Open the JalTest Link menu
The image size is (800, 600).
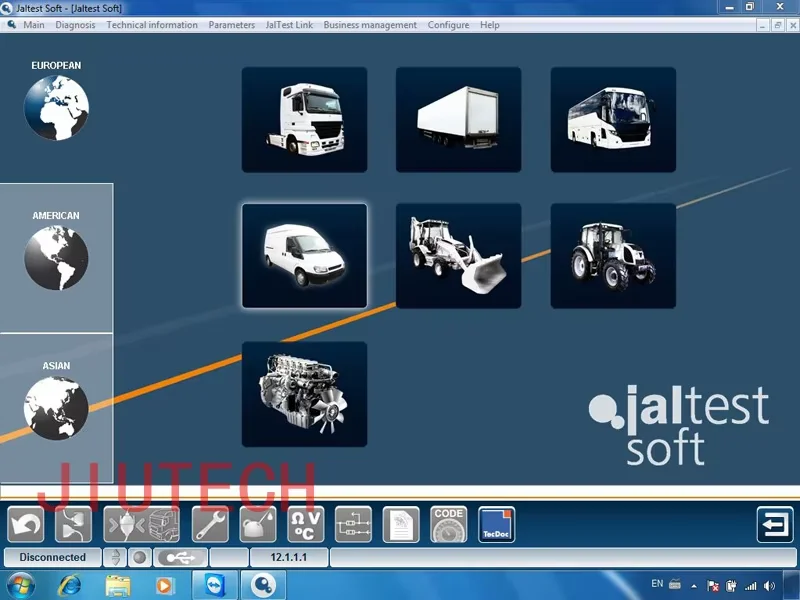[289, 25]
